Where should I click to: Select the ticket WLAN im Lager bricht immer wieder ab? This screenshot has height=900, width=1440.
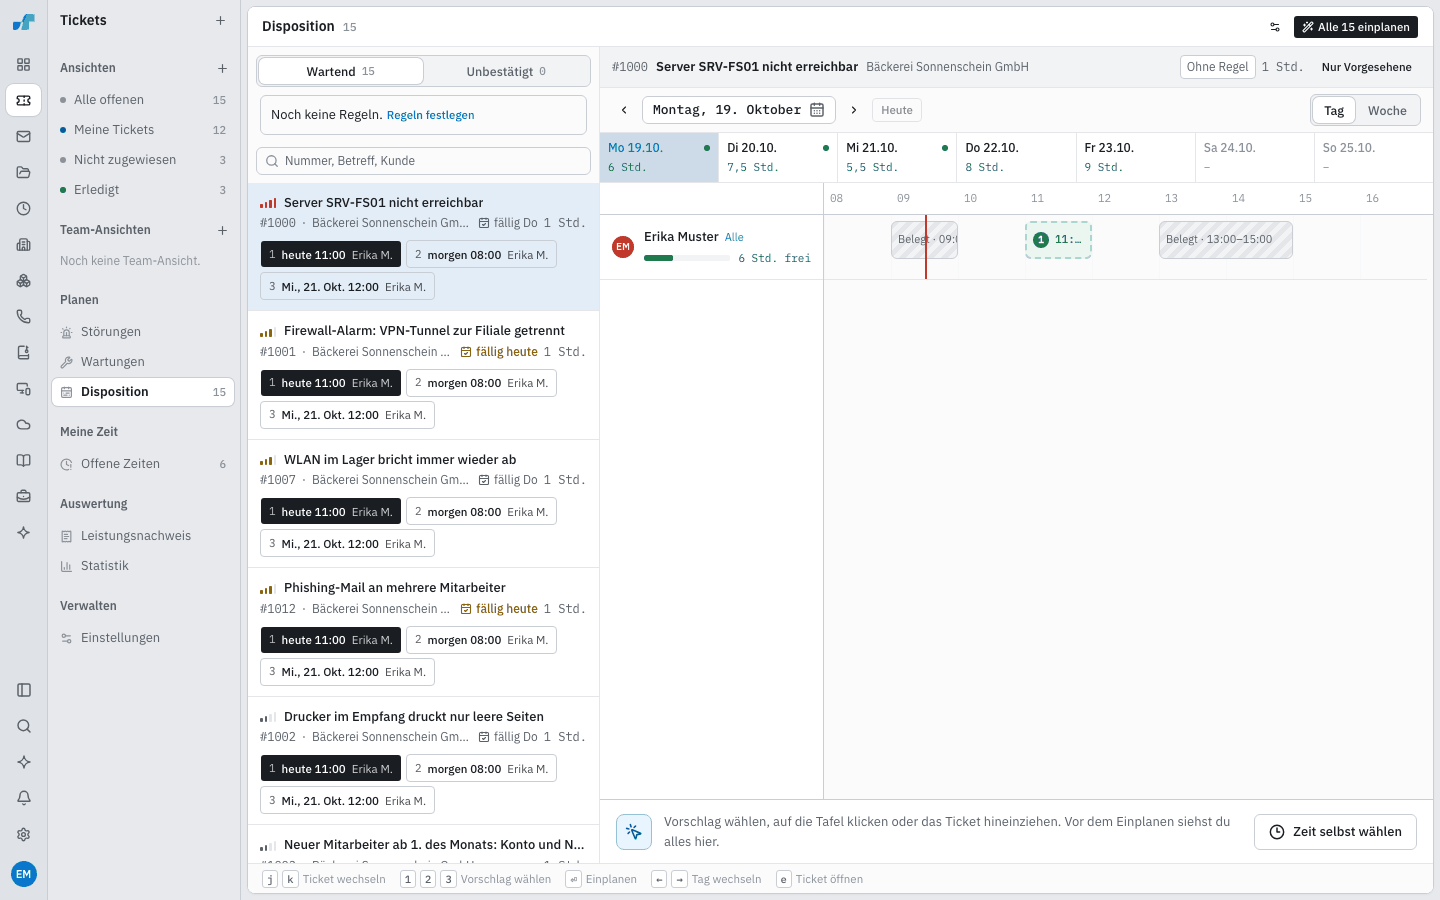423,504
